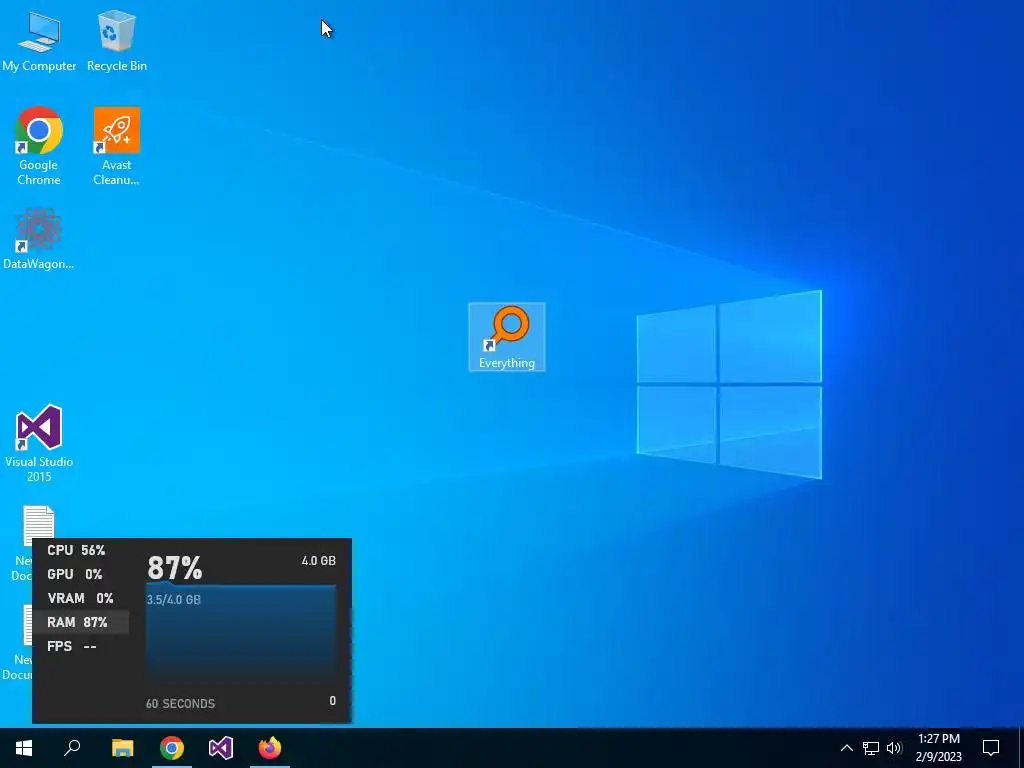Select the Everything search shortcut icon

coord(507,337)
